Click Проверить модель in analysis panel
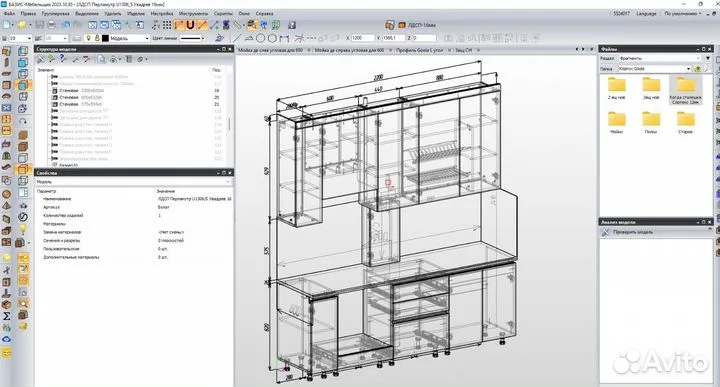This screenshot has height=387, width=720. 633,232
